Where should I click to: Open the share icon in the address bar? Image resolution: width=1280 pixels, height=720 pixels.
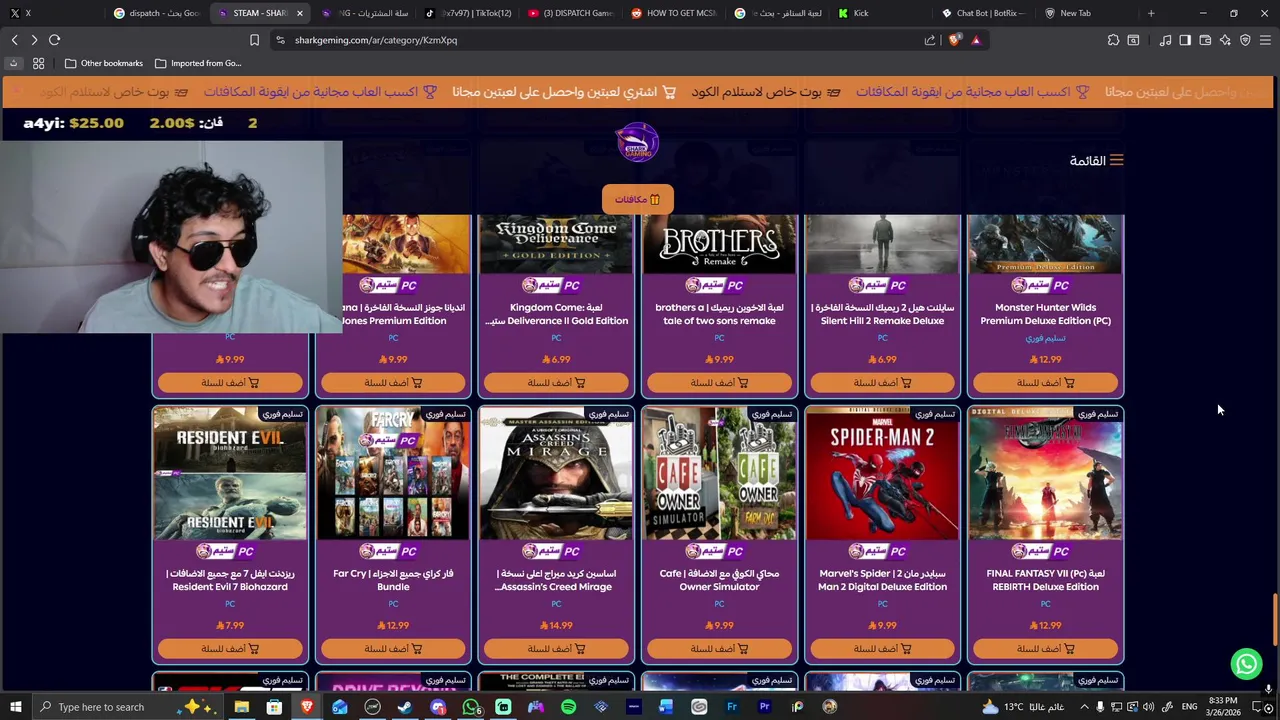tap(930, 40)
